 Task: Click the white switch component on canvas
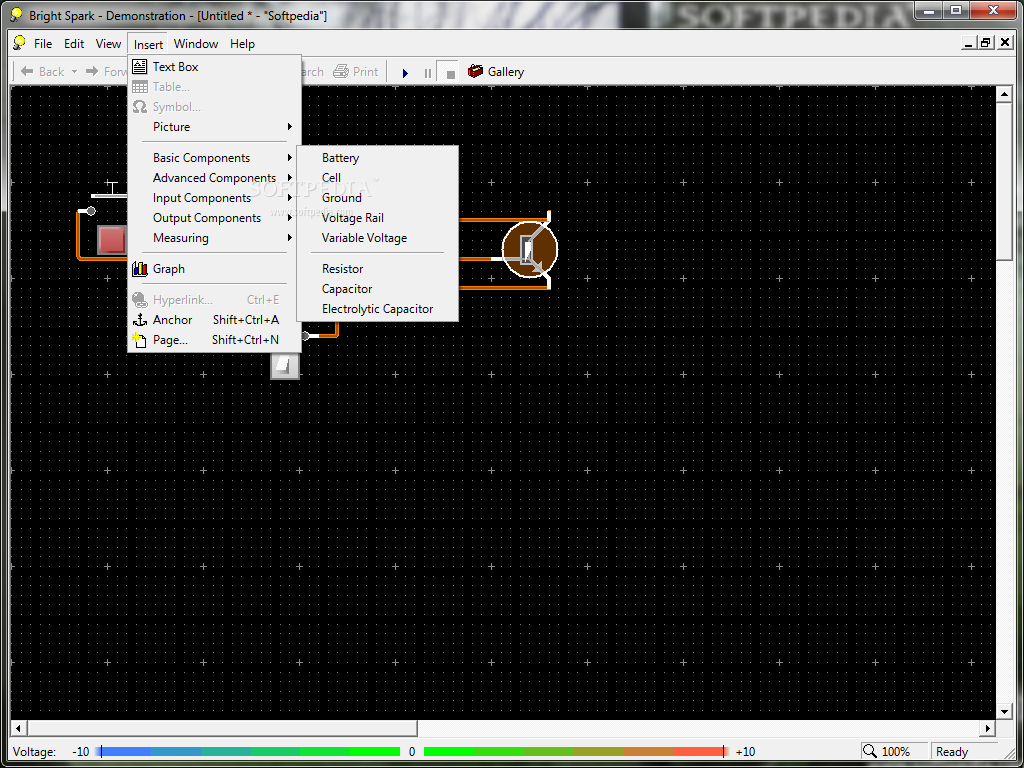click(x=285, y=365)
